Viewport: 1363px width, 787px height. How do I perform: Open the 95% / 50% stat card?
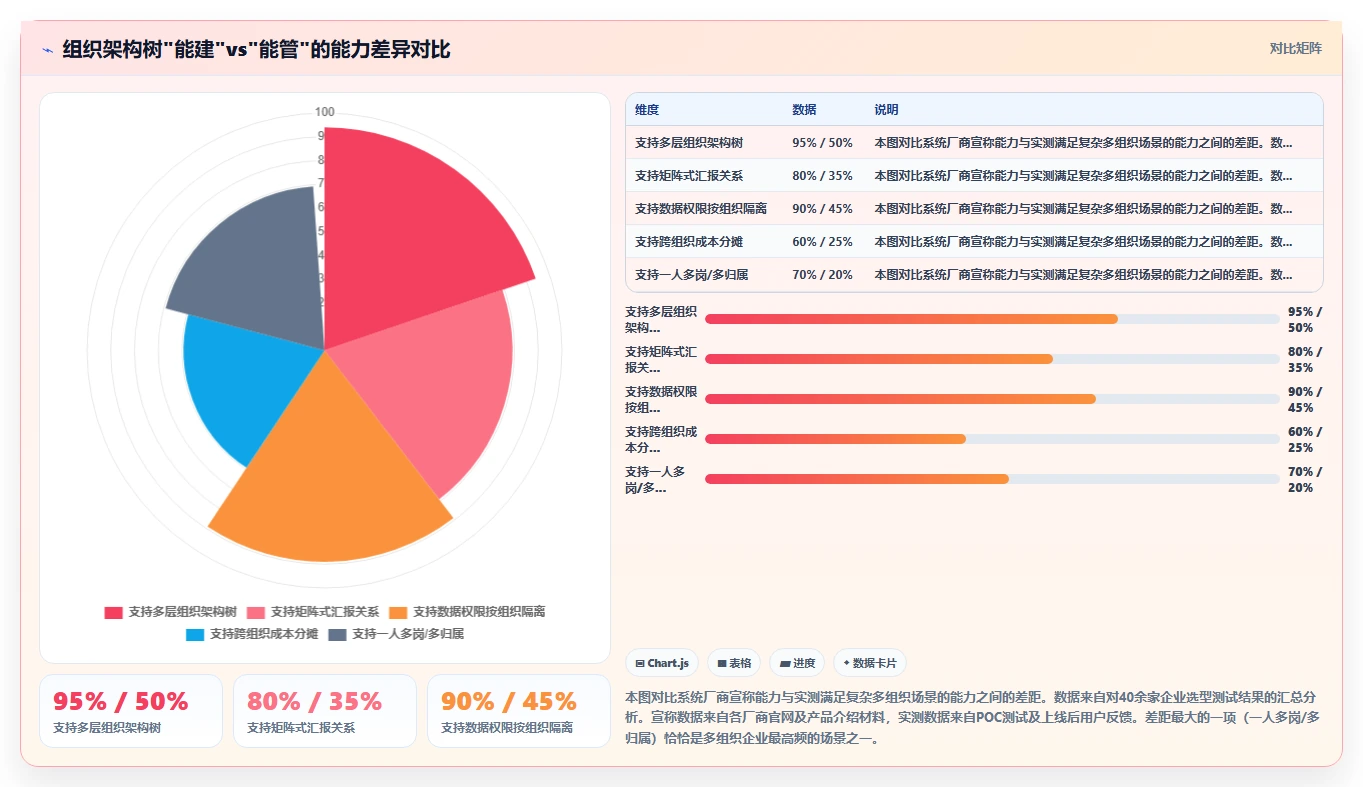[131, 711]
